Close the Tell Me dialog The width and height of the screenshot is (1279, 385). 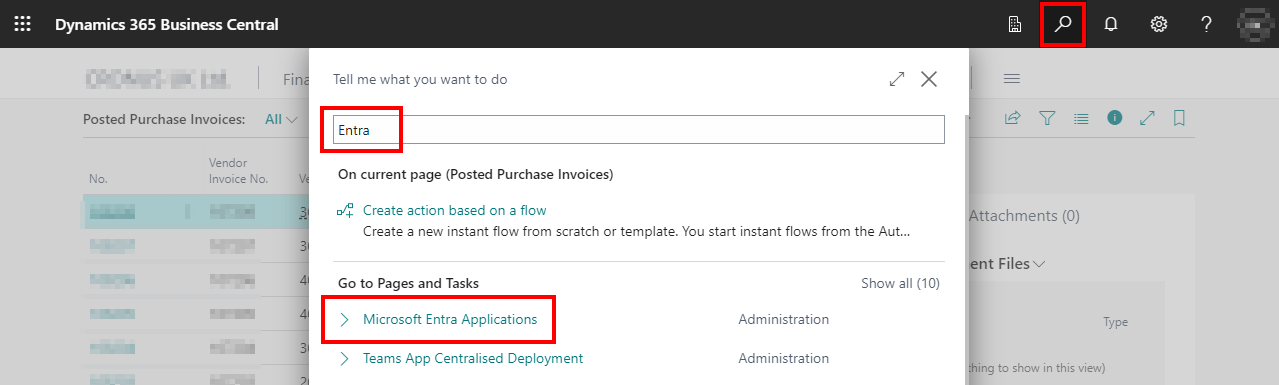929,79
